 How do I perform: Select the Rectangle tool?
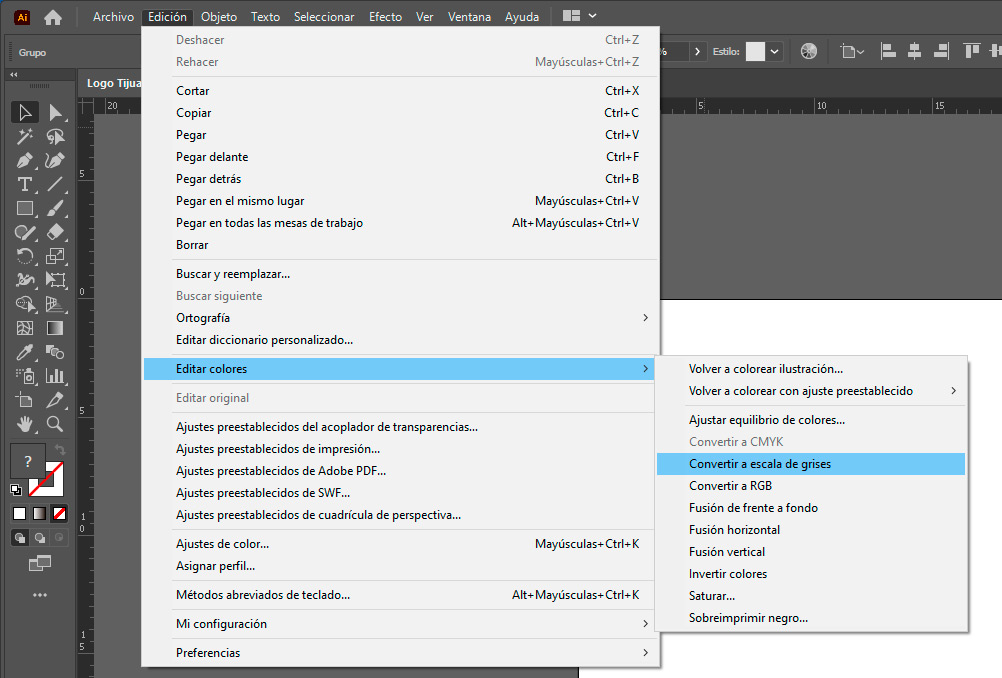25,208
